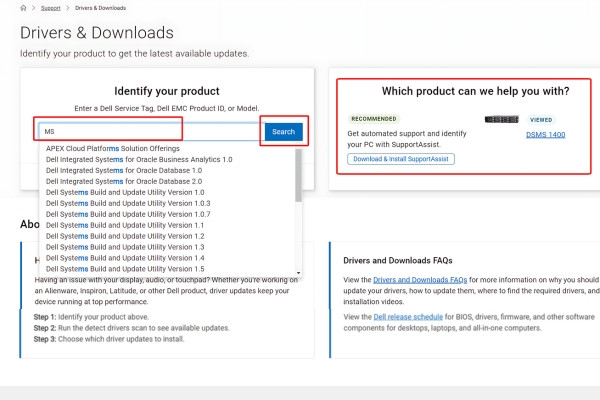Pick Systems Build and Update Utility Version 1.0
Viewport: 600px width, 400px height.
coord(125,193)
